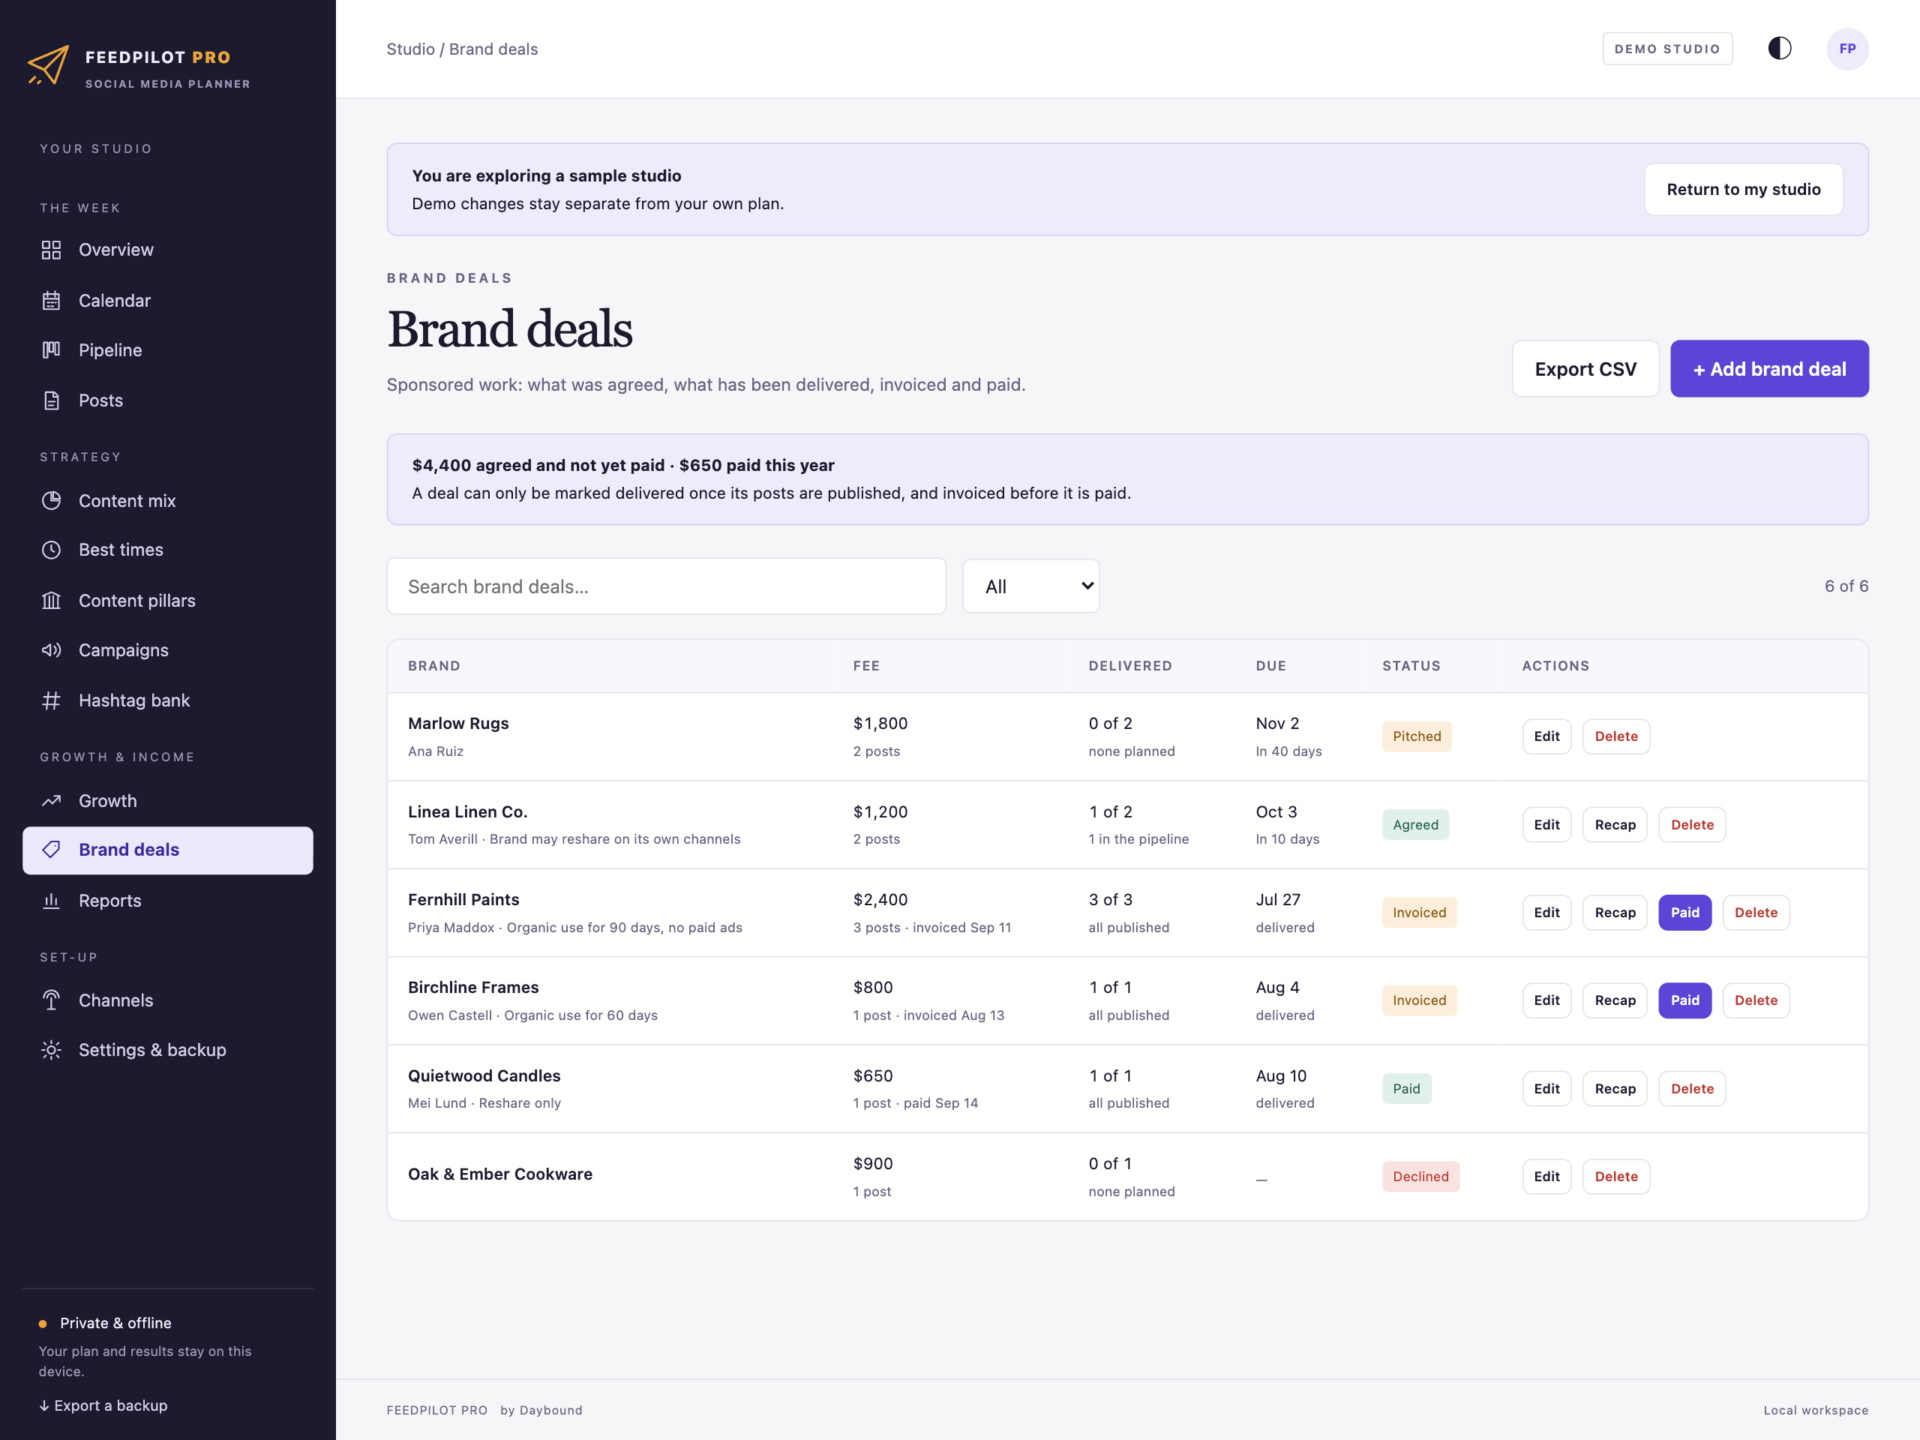This screenshot has height=1440, width=1920.
Task: Click the Fernhill Paints brand name
Action: pyautogui.click(x=463, y=899)
